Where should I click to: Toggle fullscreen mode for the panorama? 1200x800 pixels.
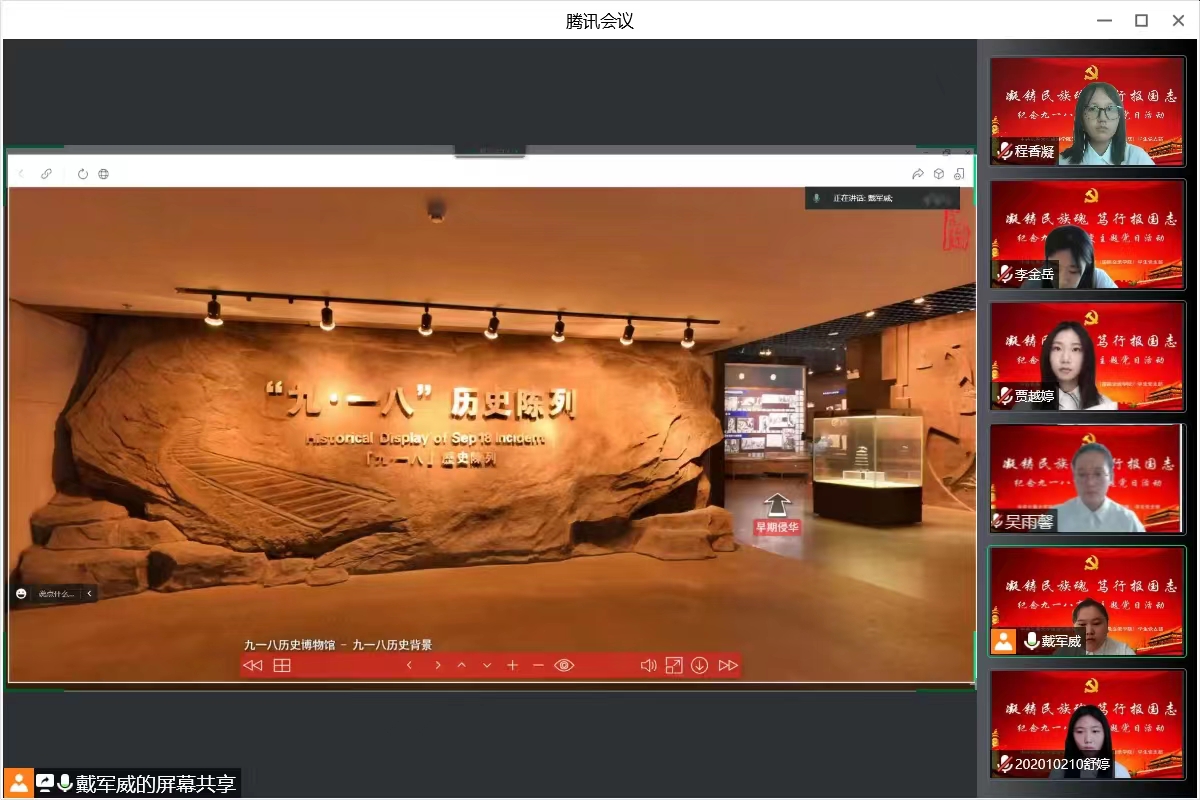674,665
